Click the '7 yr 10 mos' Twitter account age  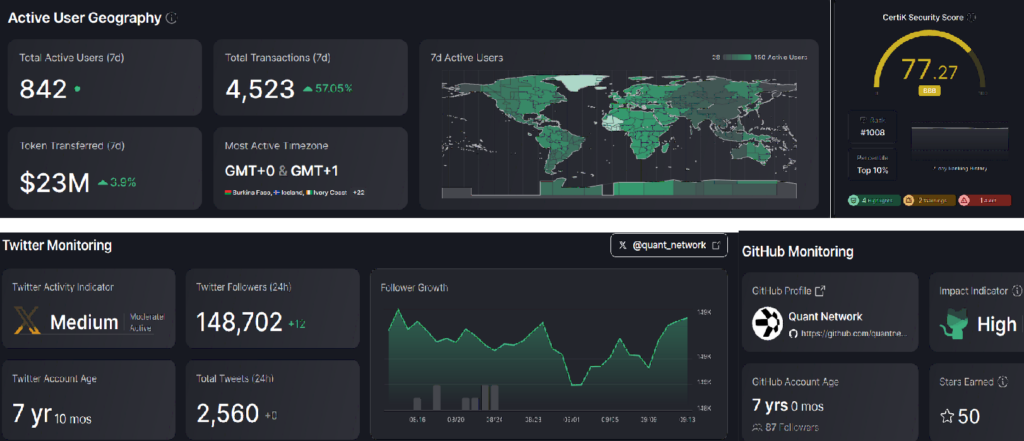(x=52, y=414)
